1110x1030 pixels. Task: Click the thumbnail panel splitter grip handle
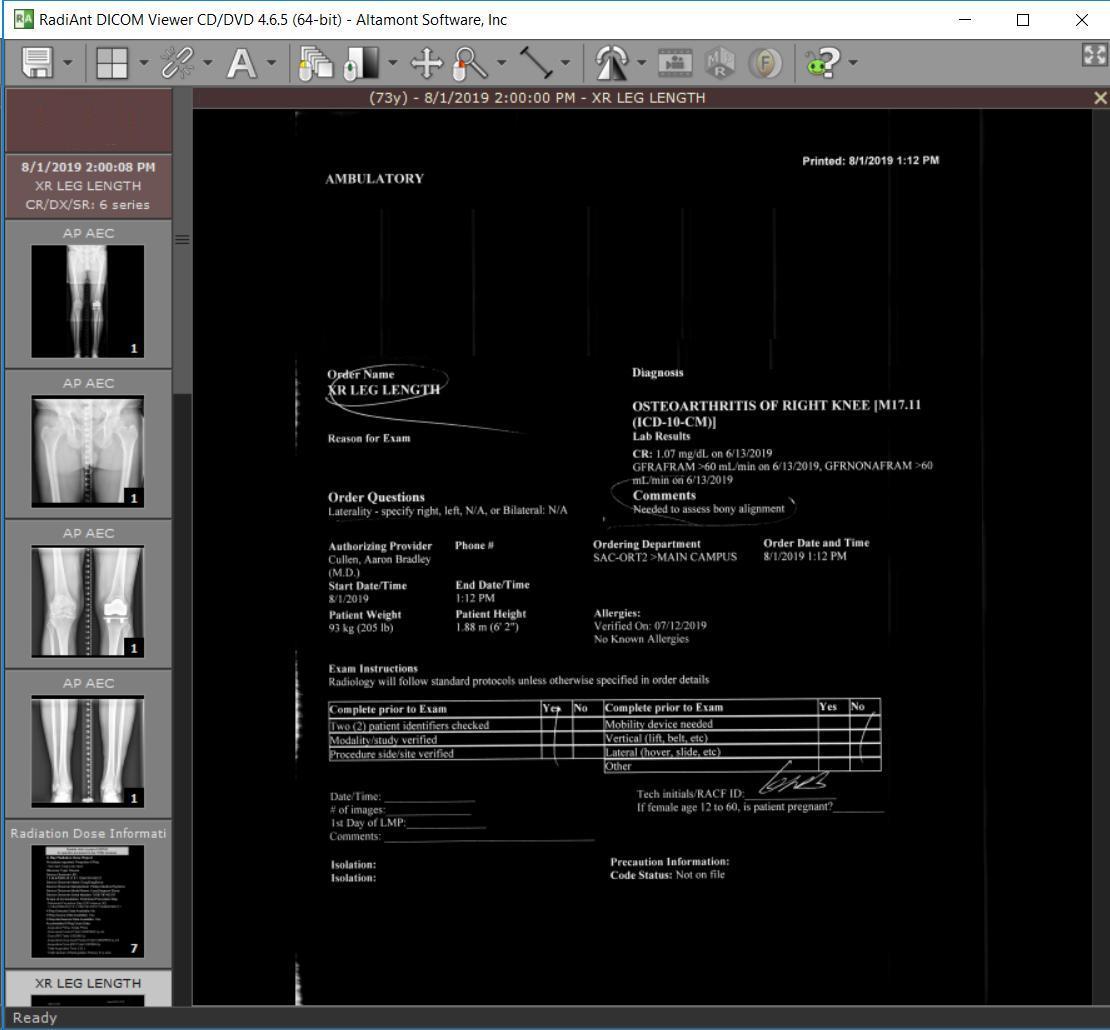coord(182,239)
